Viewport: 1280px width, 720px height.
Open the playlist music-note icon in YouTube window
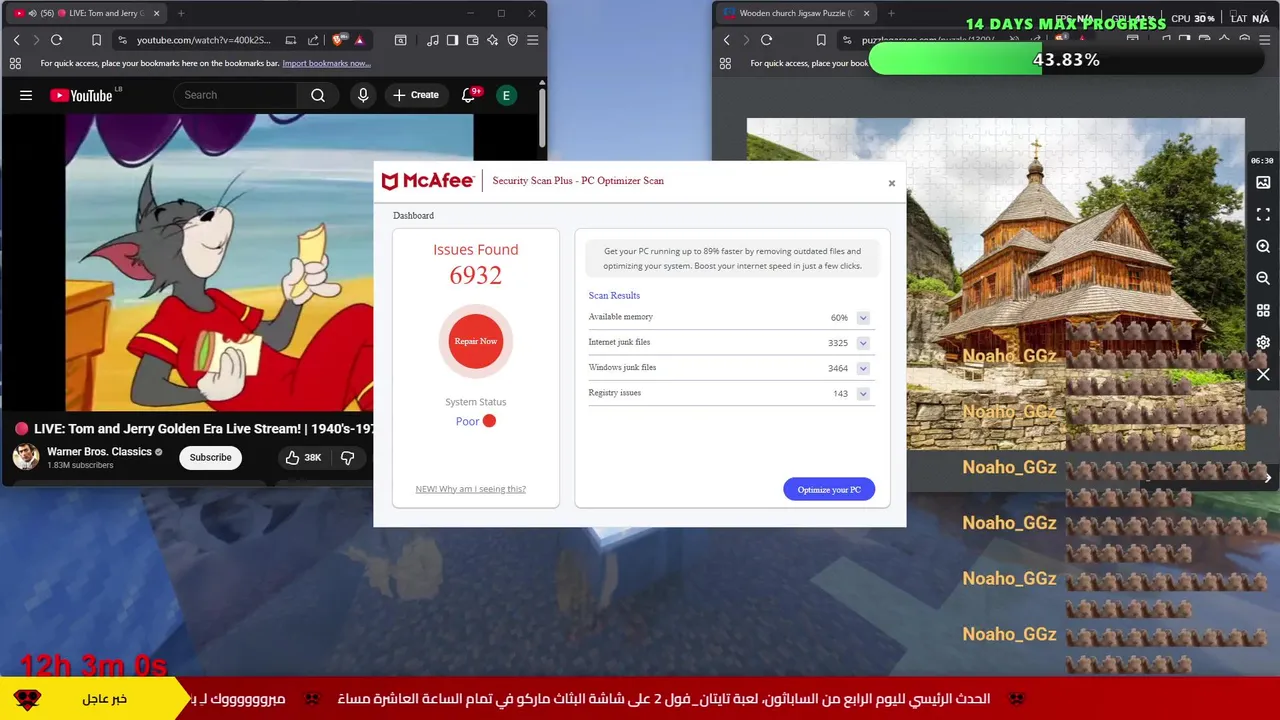432,40
